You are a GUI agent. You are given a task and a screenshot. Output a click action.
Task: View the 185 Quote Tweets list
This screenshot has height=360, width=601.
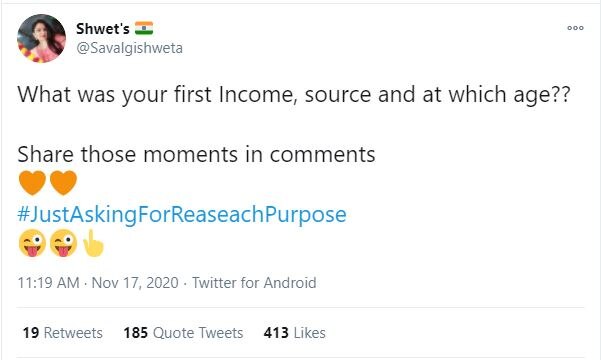(183, 333)
